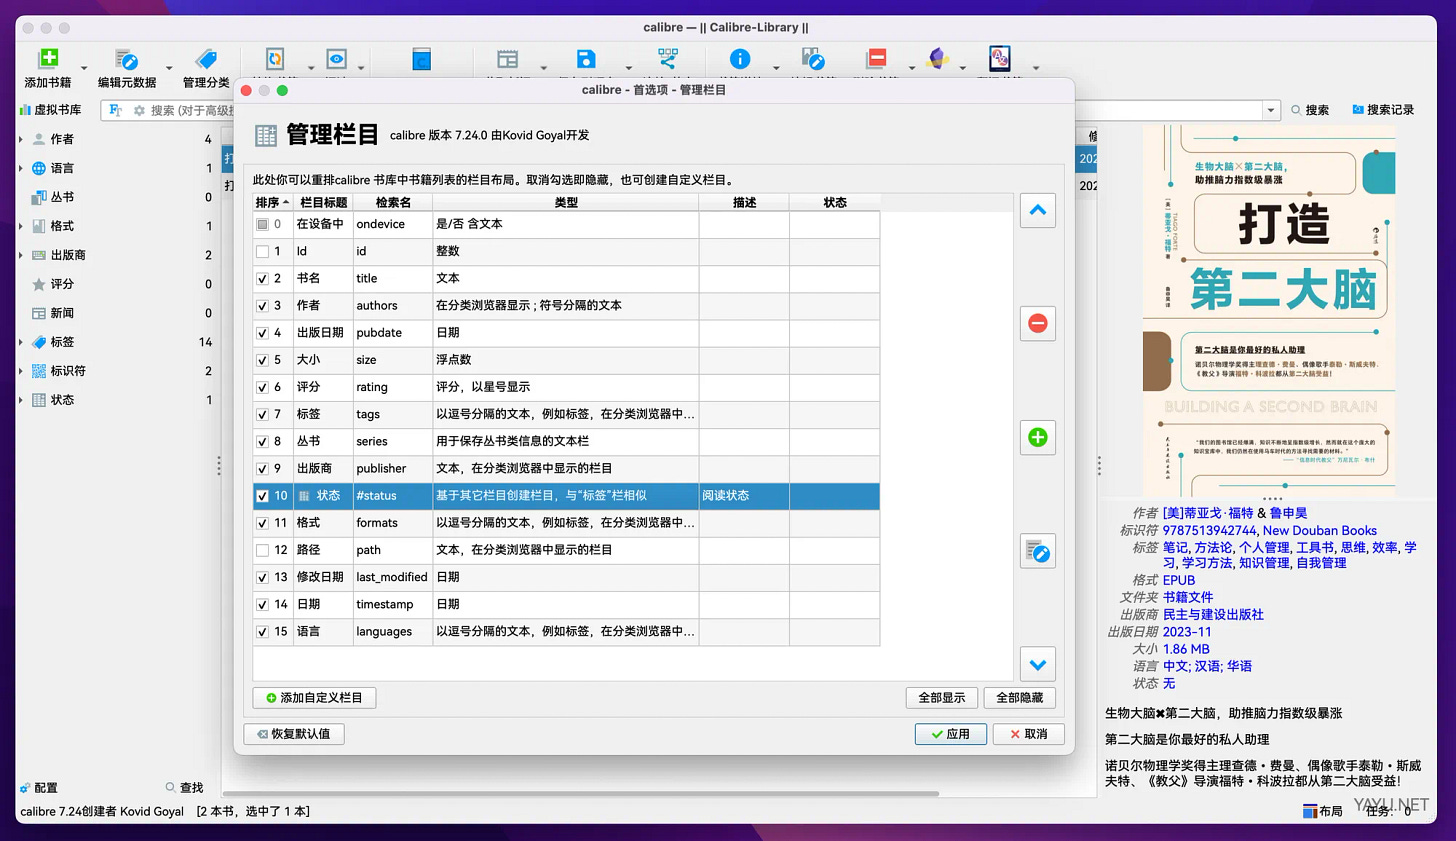Uncheck the 书名 title column checkbox

pyautogui.click(x=262, y=279)
